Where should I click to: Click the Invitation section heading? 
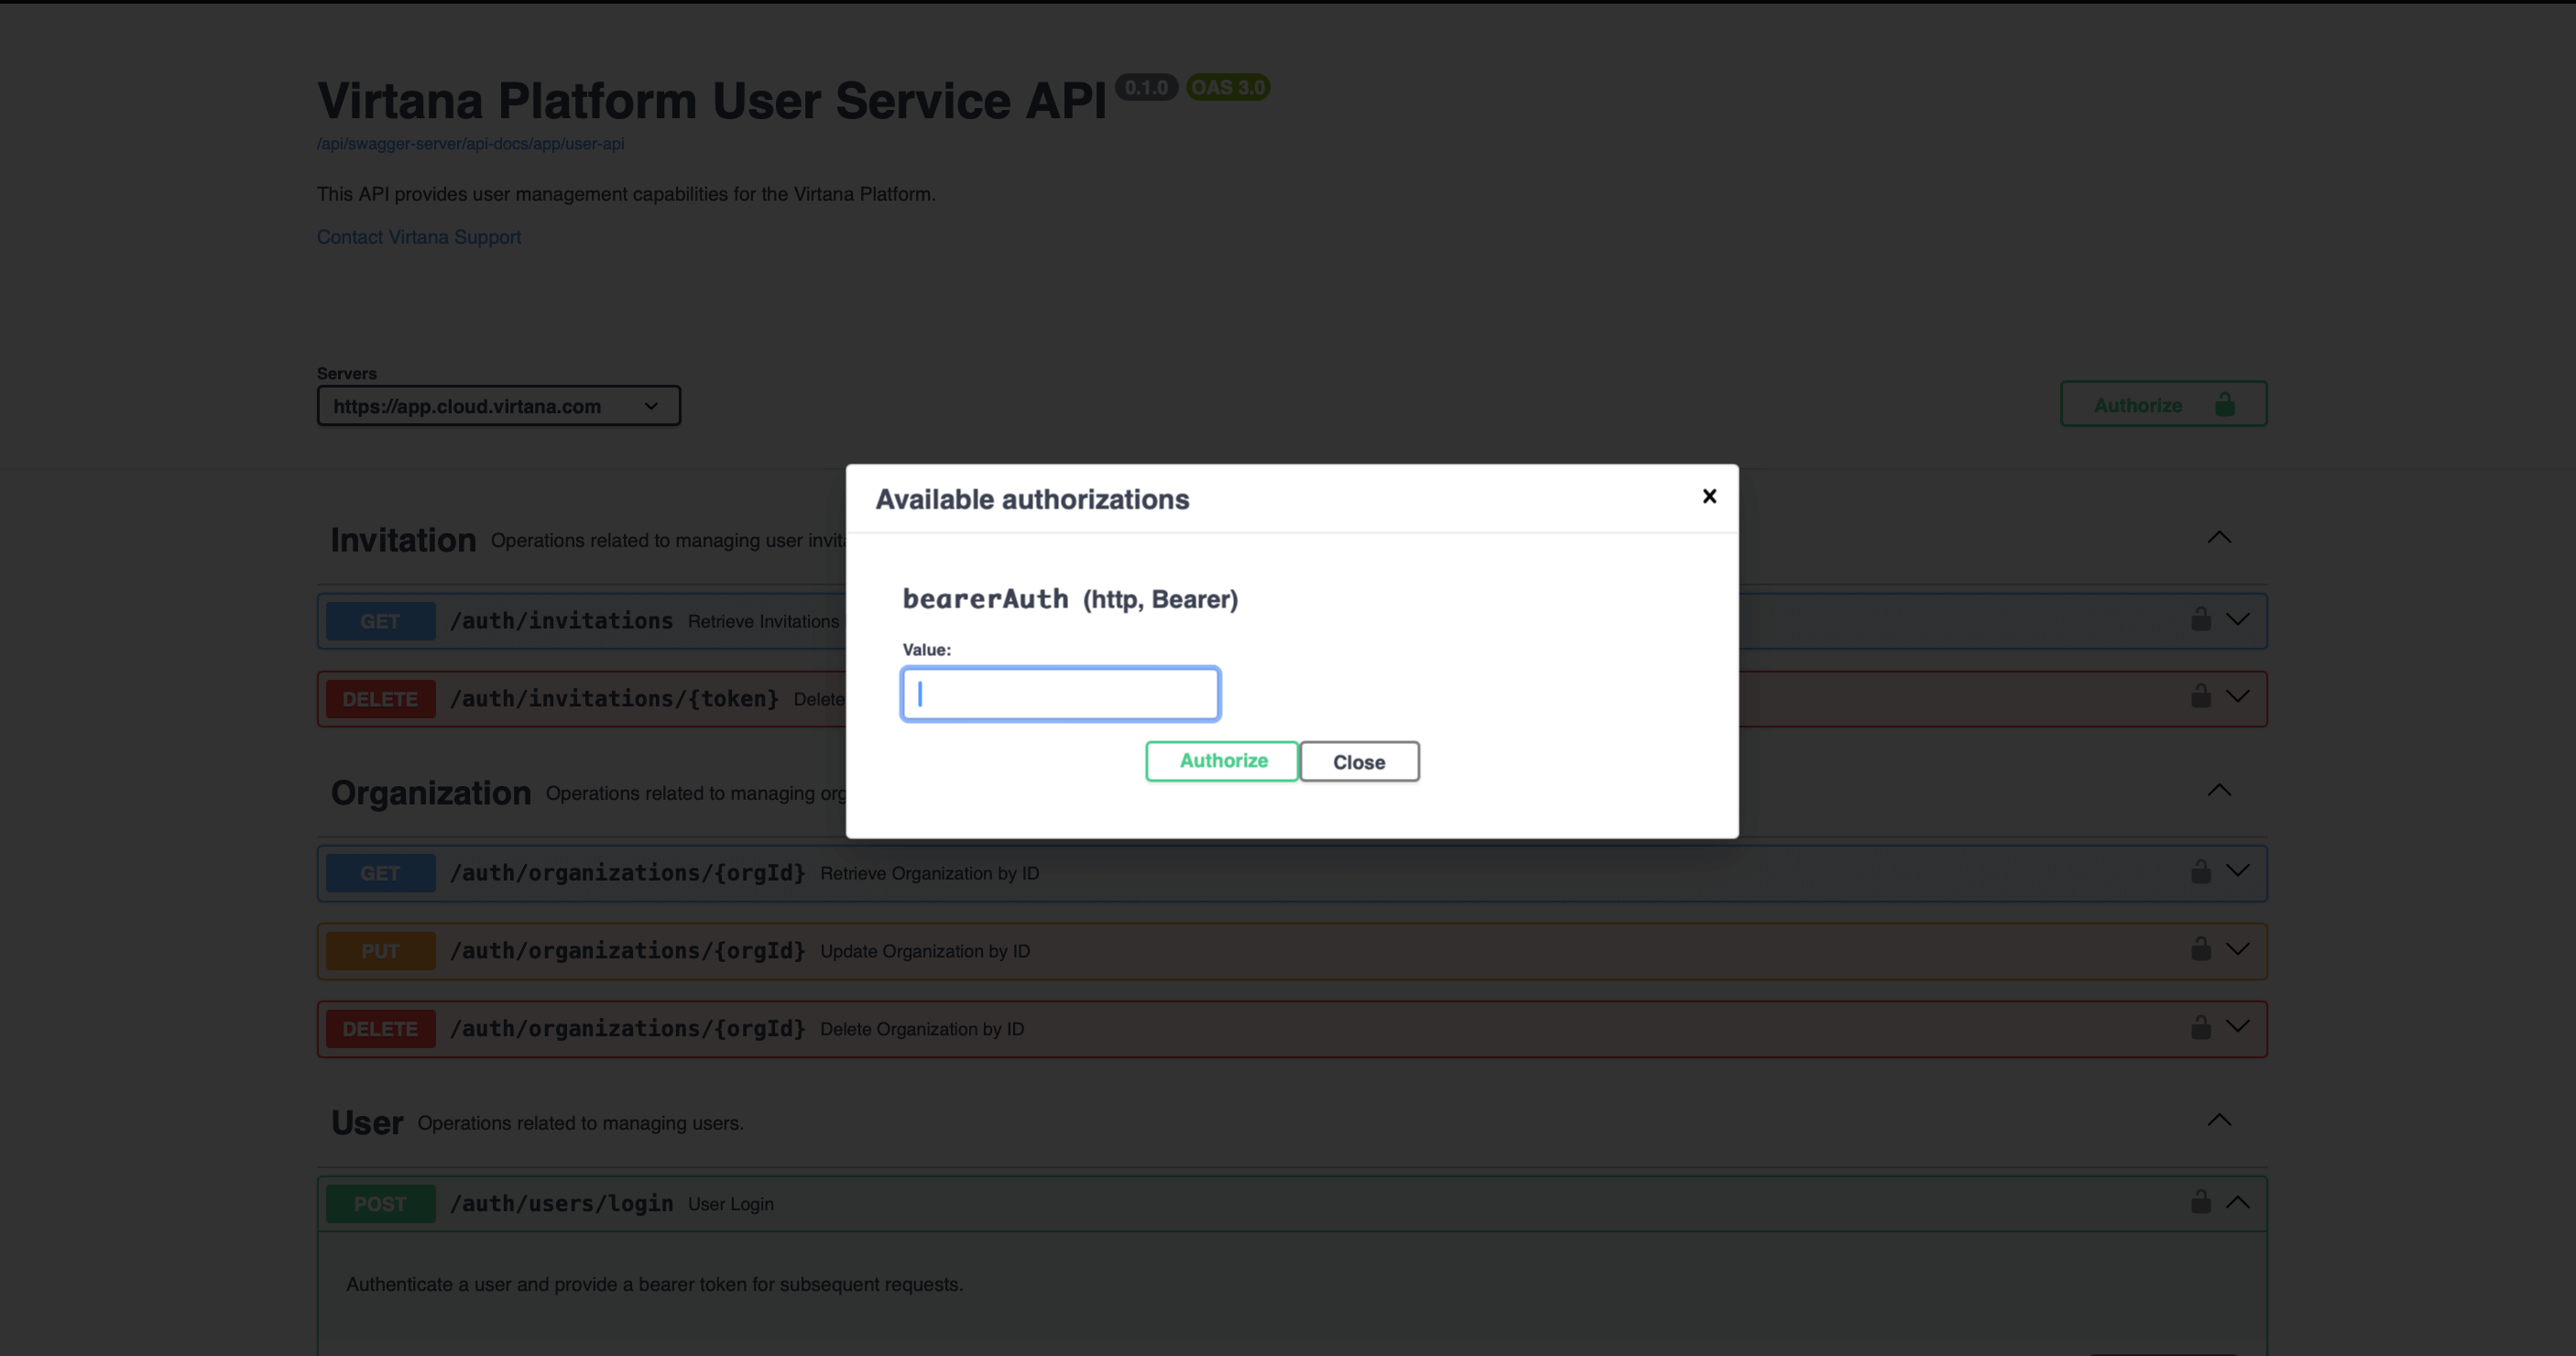pos(403,540)
